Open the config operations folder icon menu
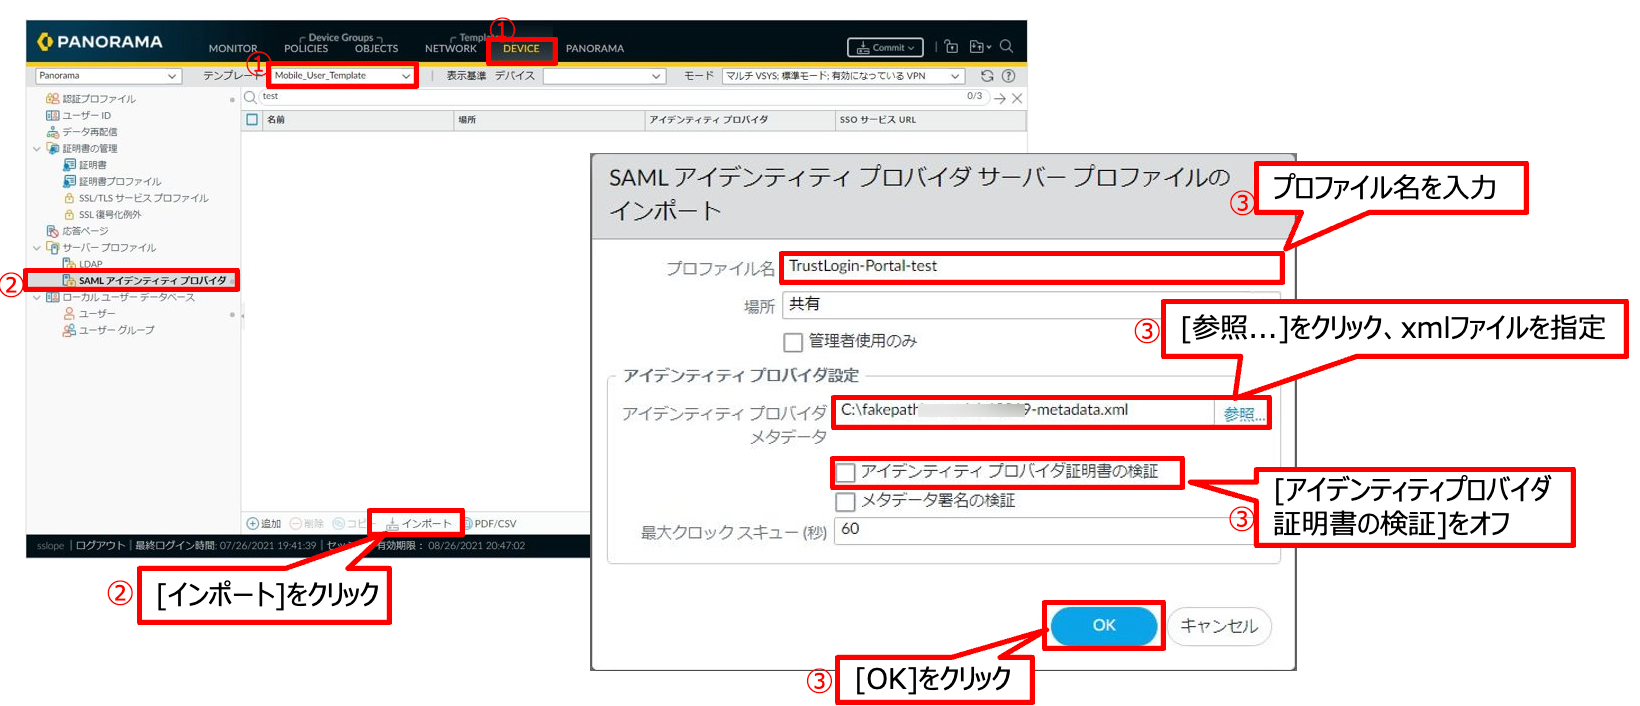 point(980,46)
